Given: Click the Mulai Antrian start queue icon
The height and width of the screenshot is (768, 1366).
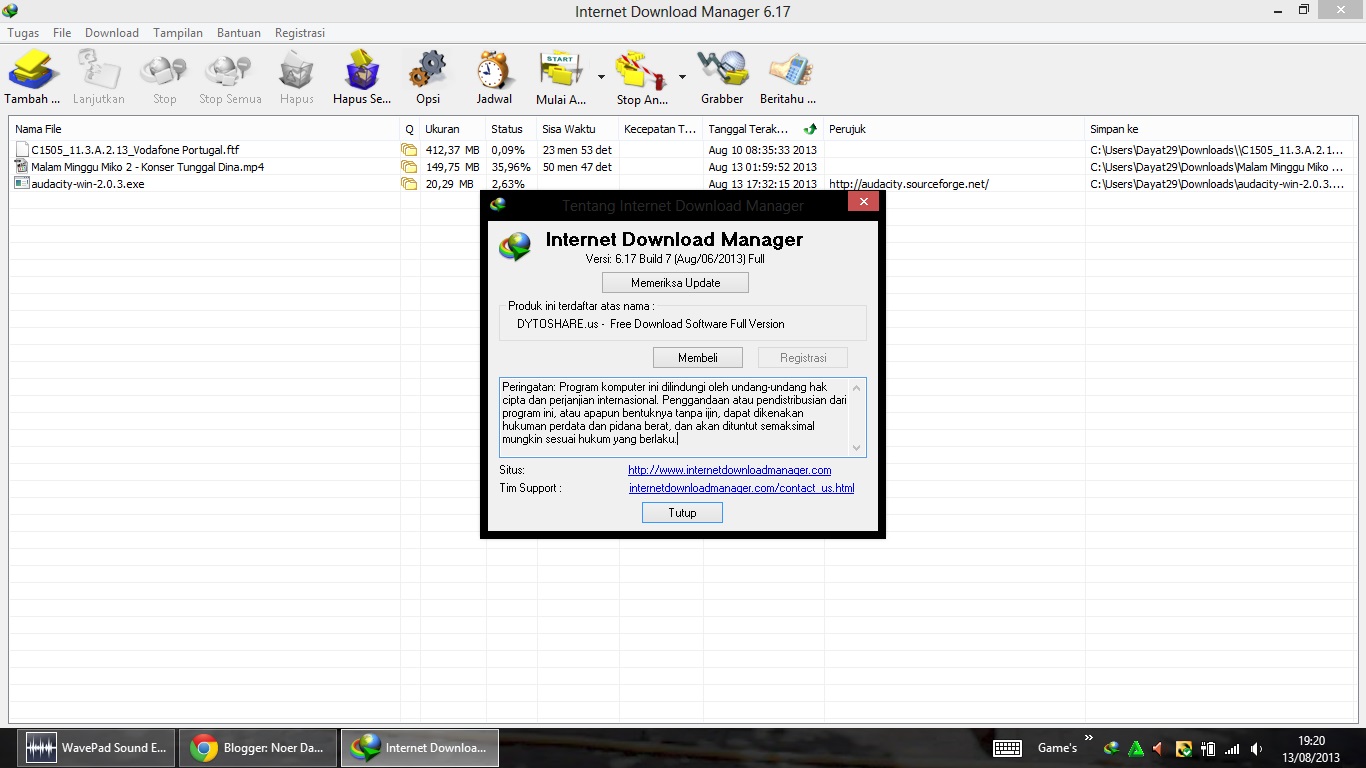Looking at the screenshot, I should [562, 71].
